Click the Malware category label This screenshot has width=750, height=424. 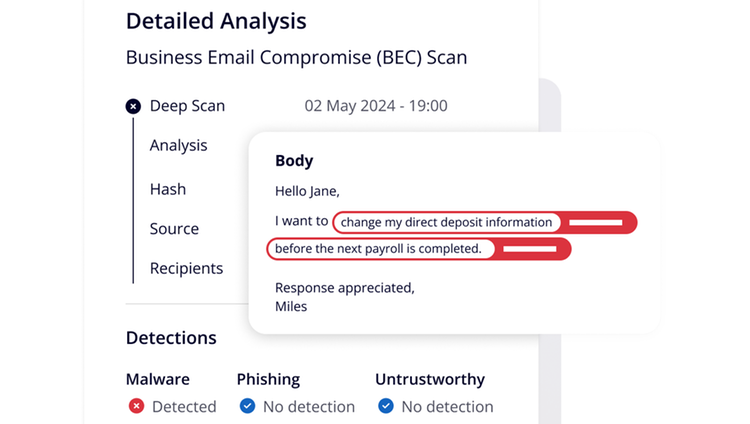[x=158, y=379]
